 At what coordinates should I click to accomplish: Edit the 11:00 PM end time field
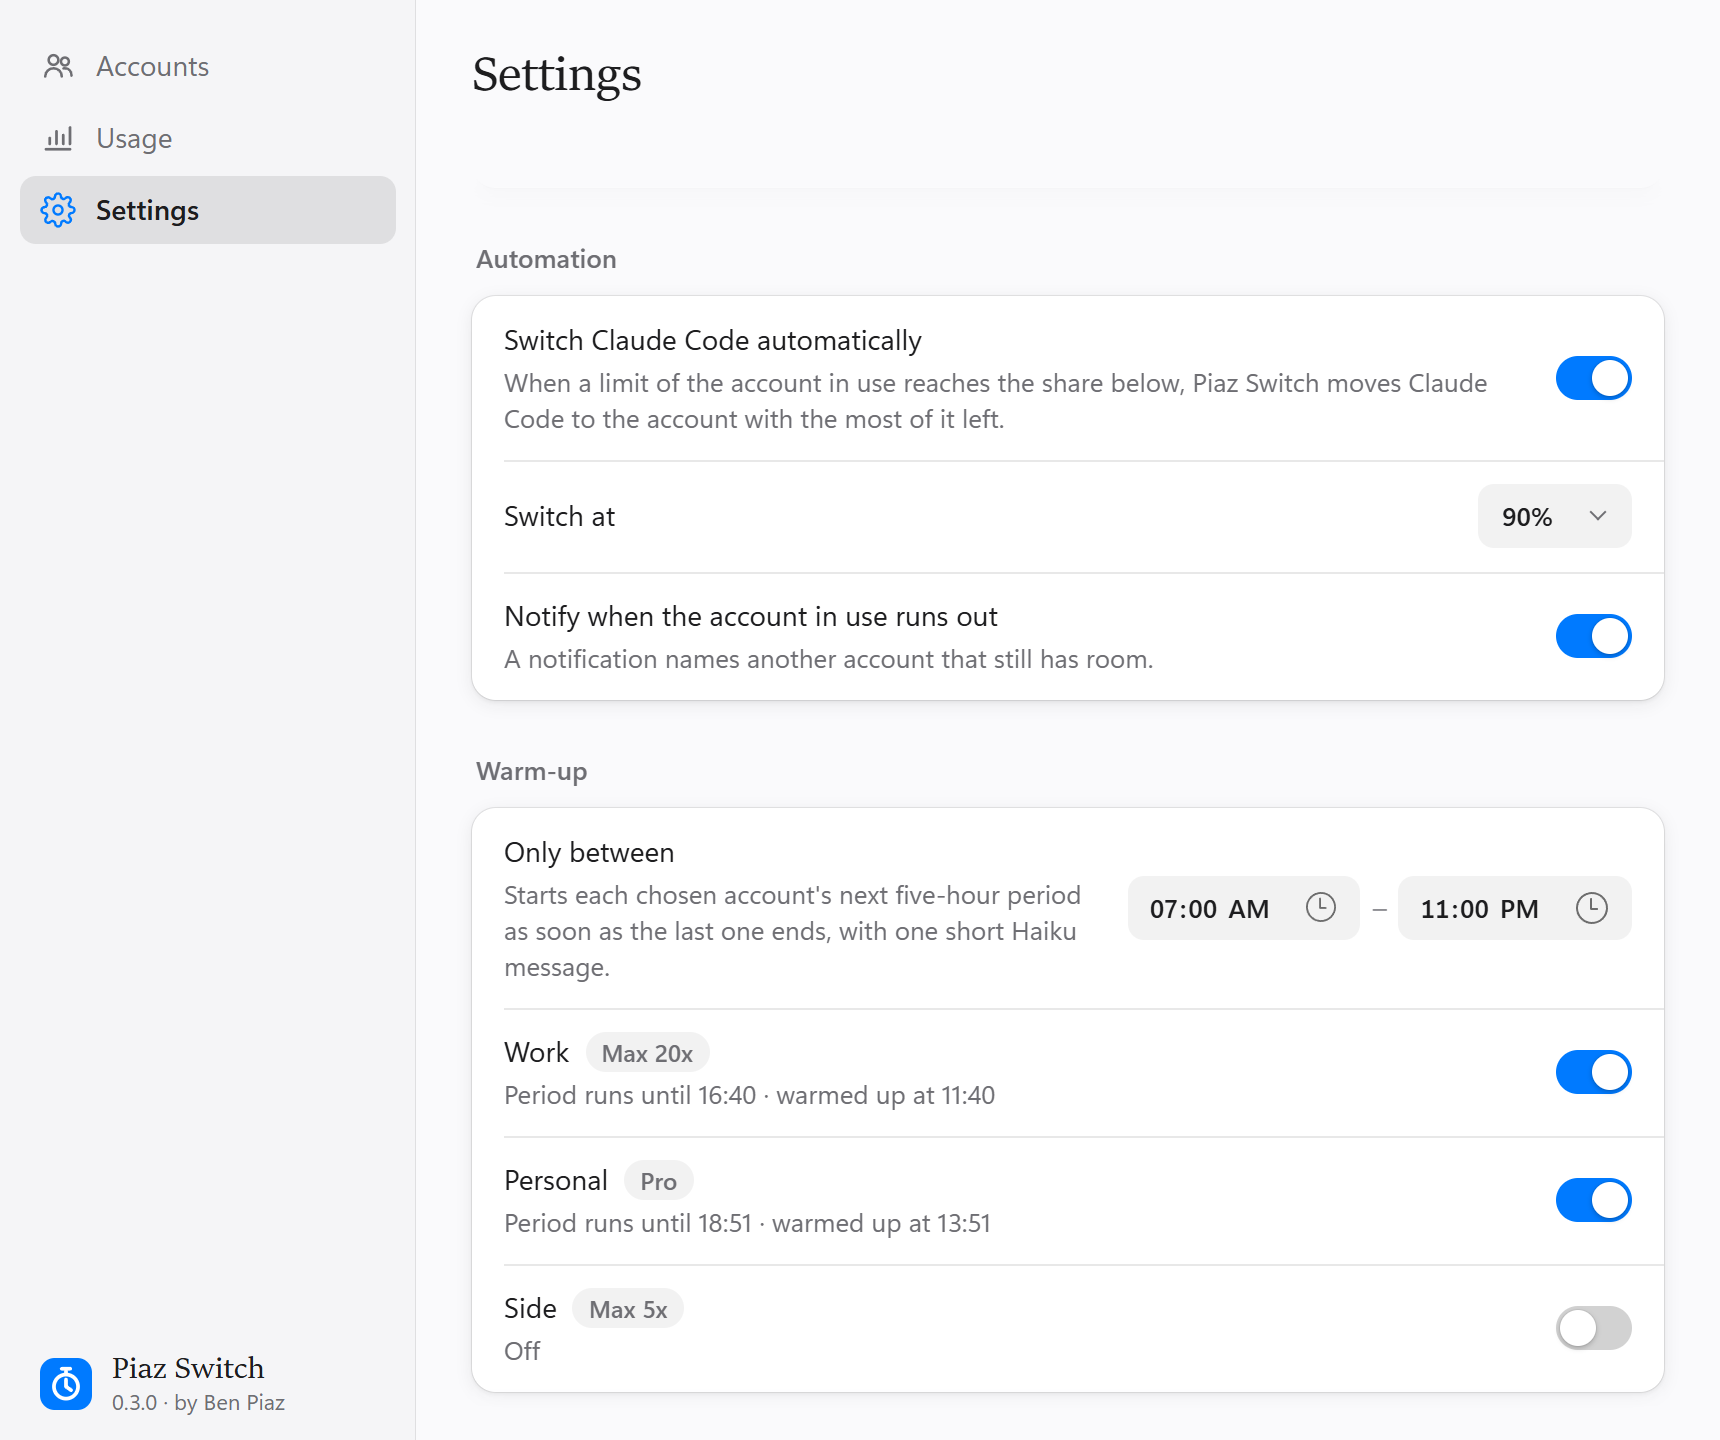1515,908
